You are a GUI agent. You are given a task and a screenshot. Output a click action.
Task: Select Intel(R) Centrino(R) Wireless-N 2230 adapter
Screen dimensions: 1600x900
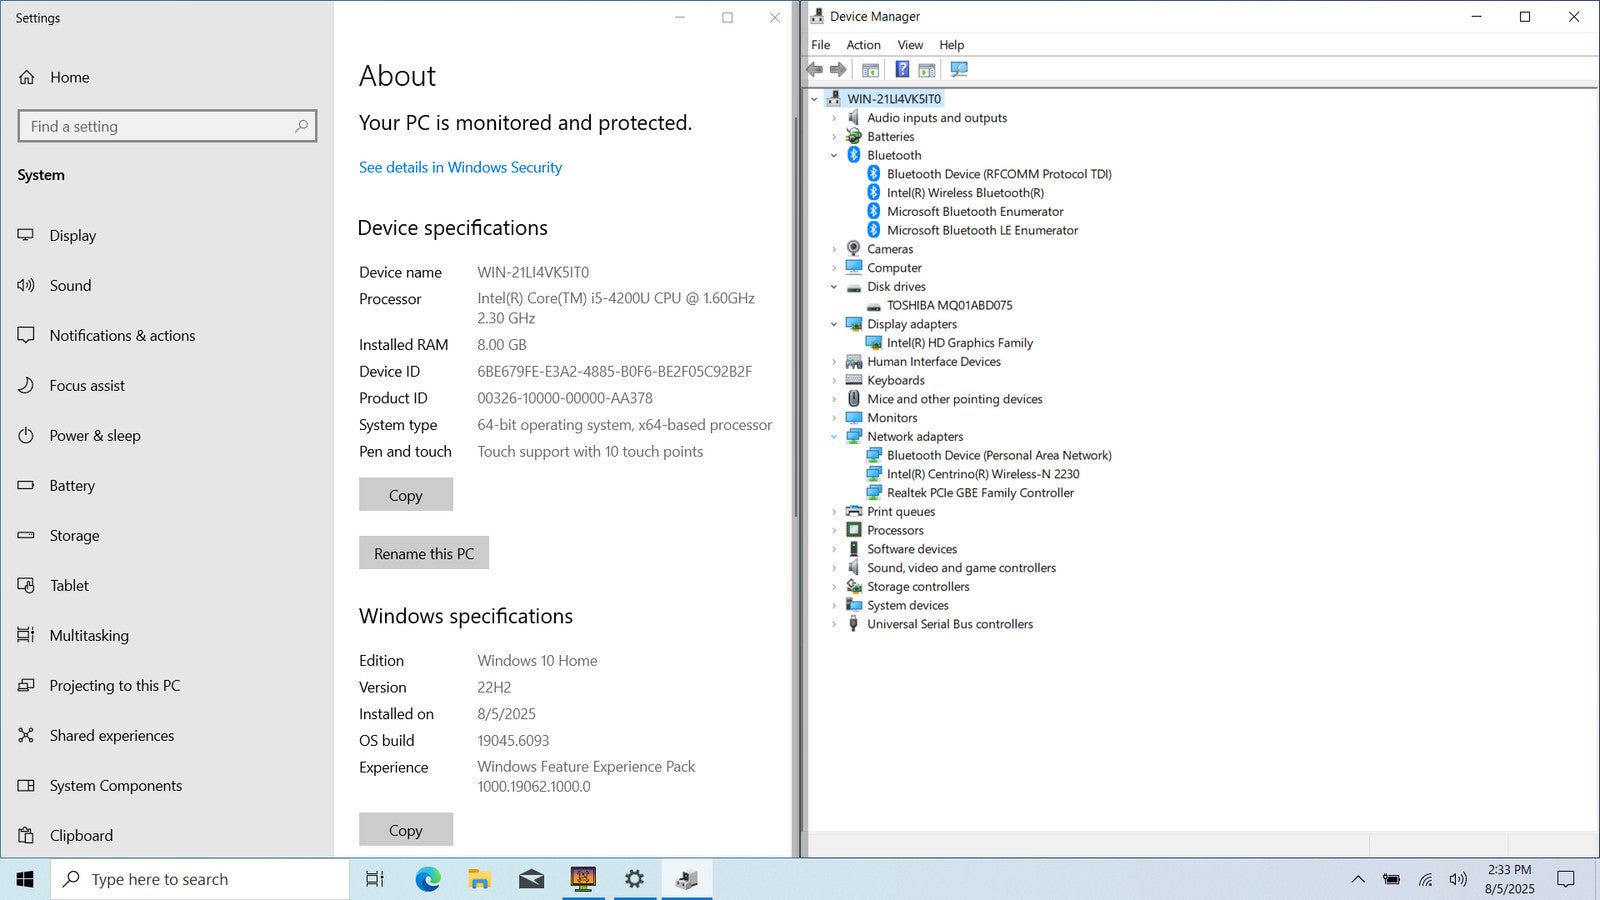click(x=983, y=474)
